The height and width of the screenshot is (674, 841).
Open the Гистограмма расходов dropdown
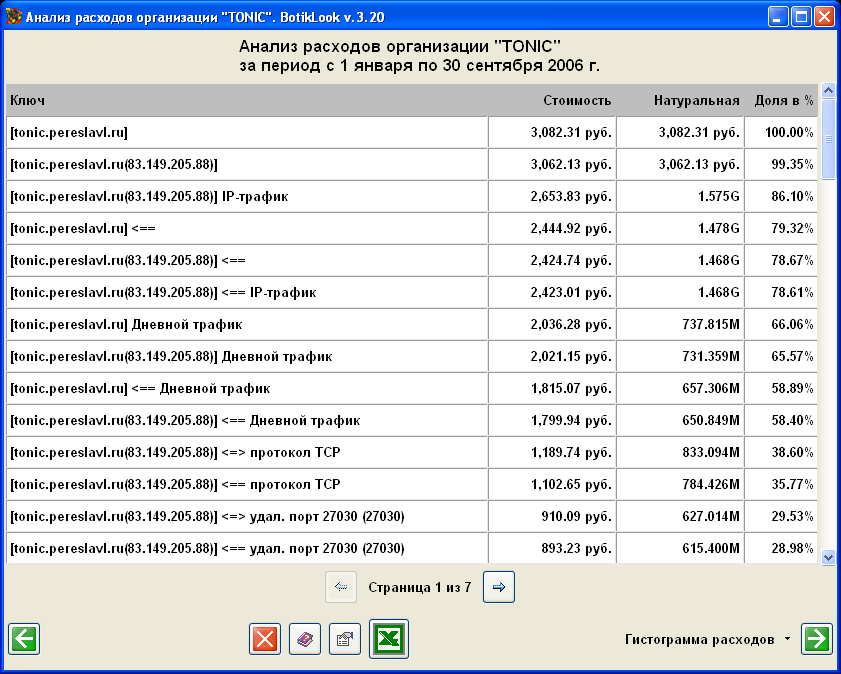click(x=706, y=639)
